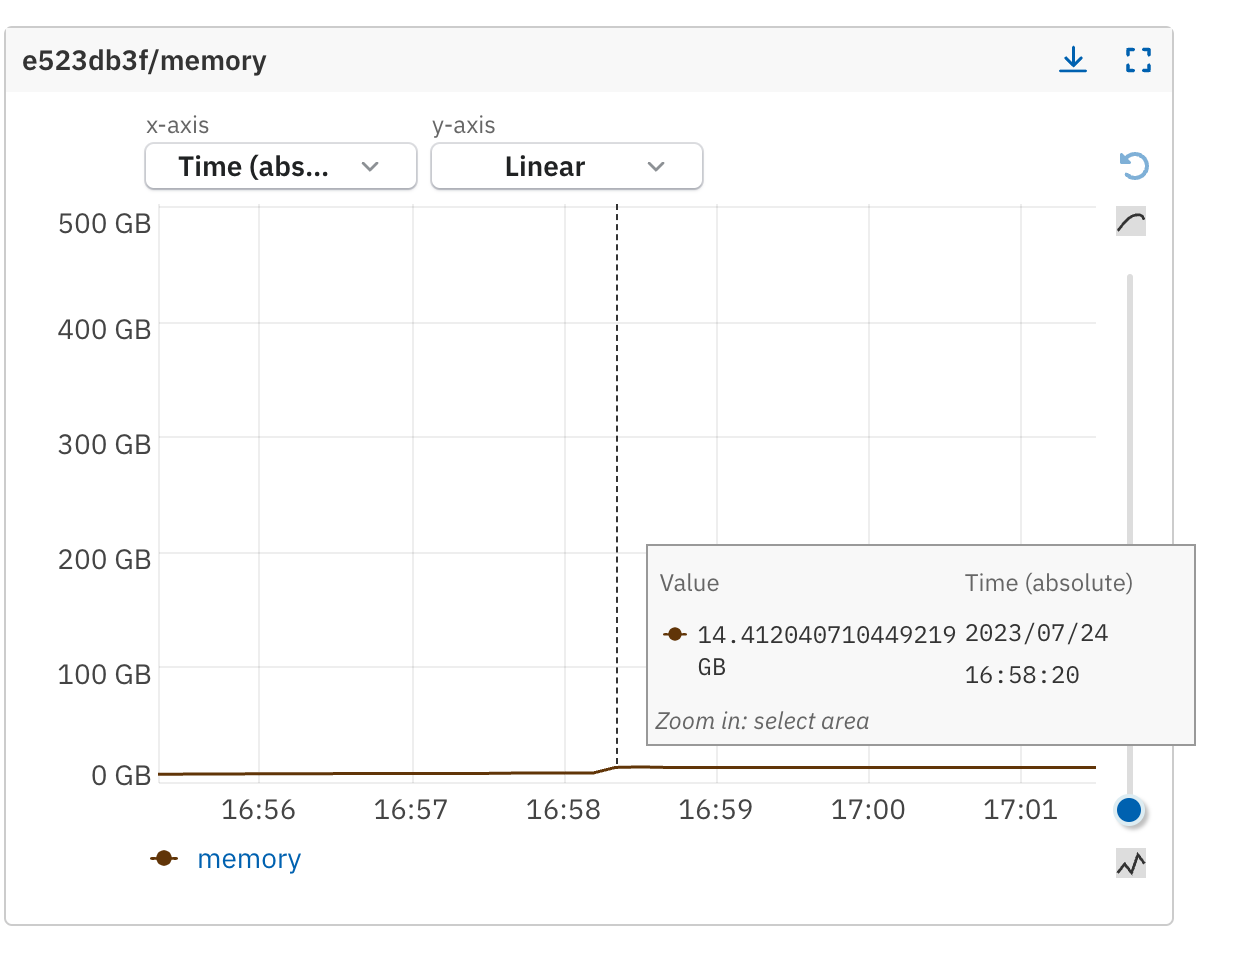Select the sharp line rendering icon
The image size is (1234, 954).
(1129, 862)
